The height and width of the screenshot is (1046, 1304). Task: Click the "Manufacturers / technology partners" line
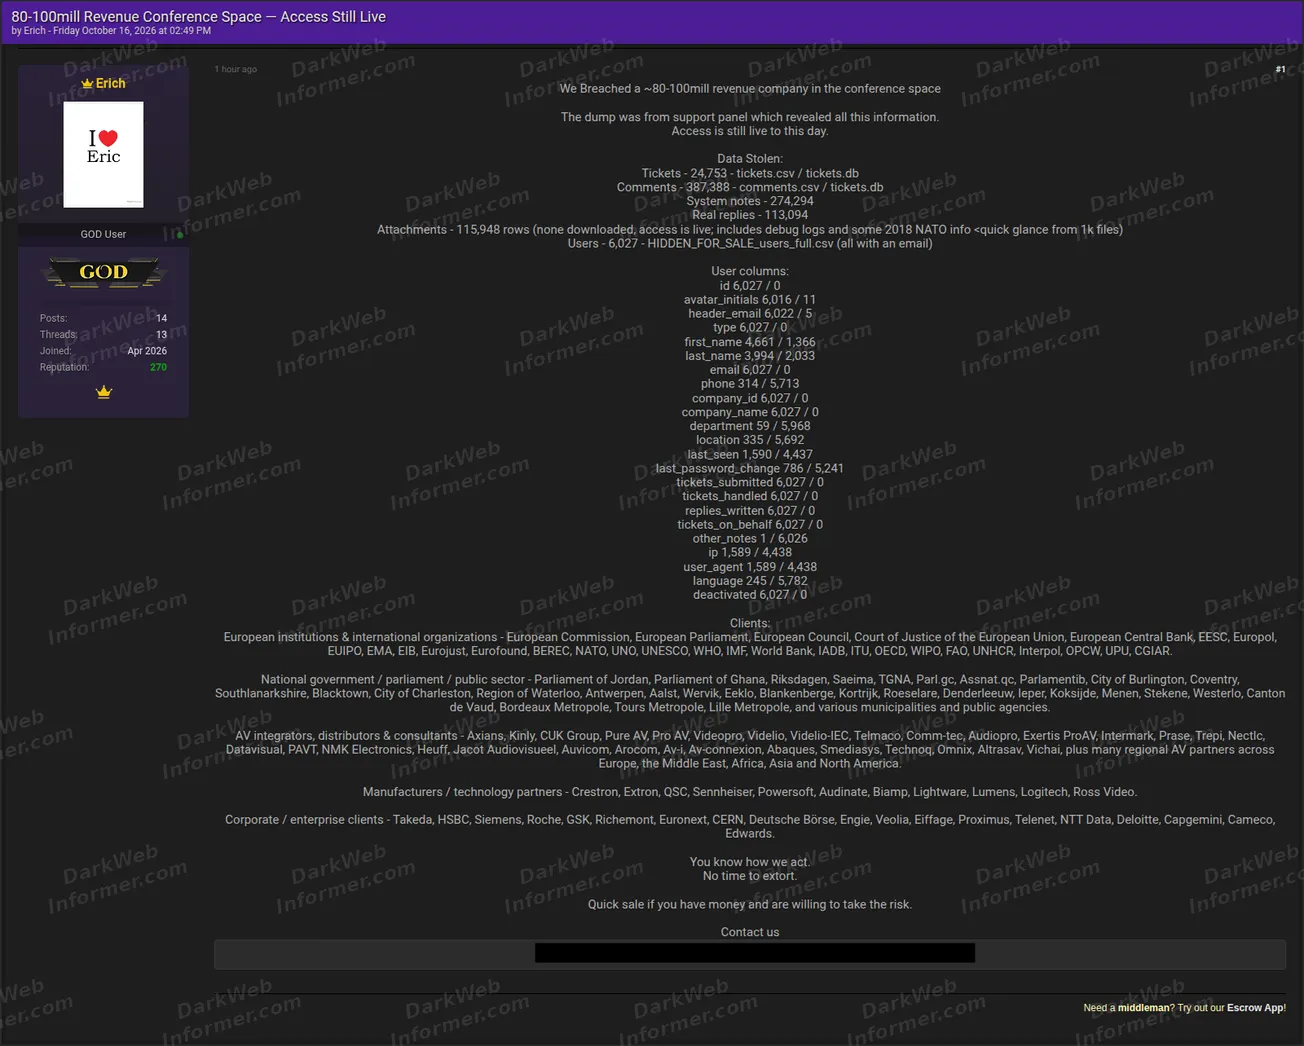pos(750,792)
